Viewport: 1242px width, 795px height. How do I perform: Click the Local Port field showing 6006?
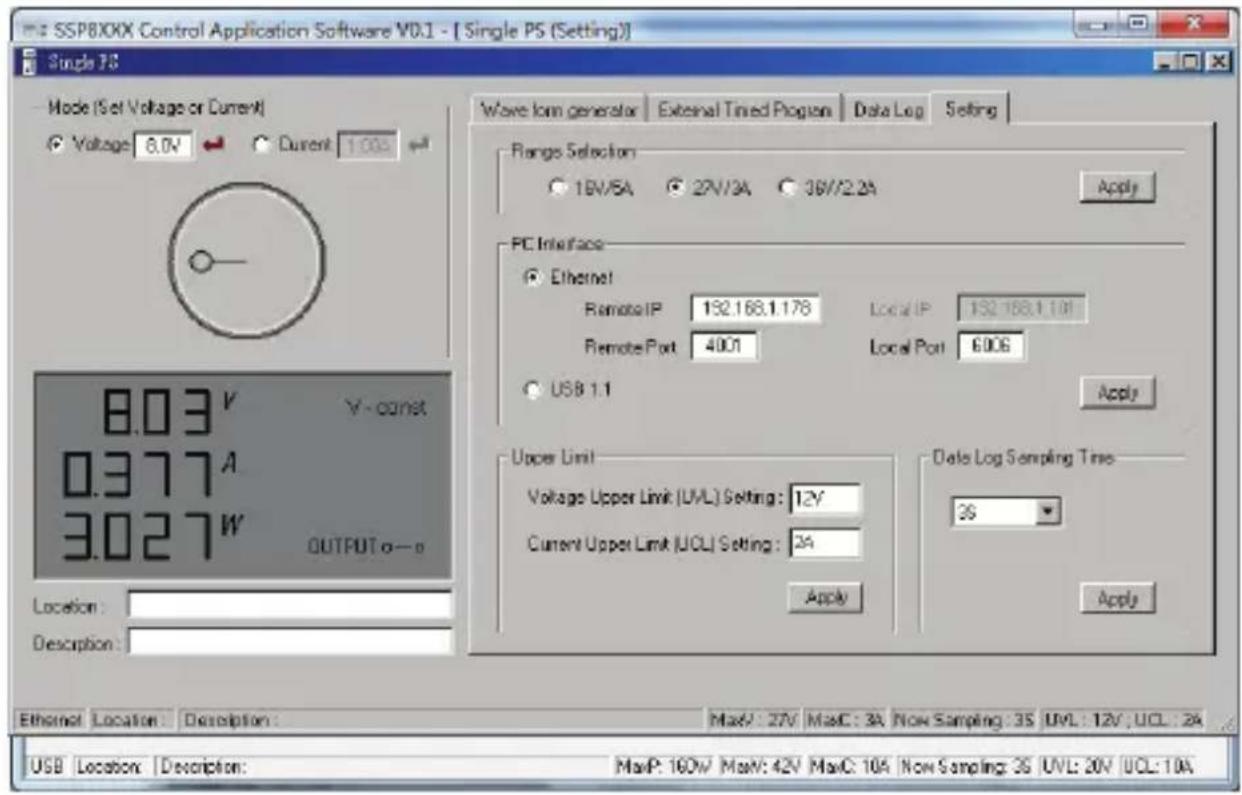[x=992, y=346]
